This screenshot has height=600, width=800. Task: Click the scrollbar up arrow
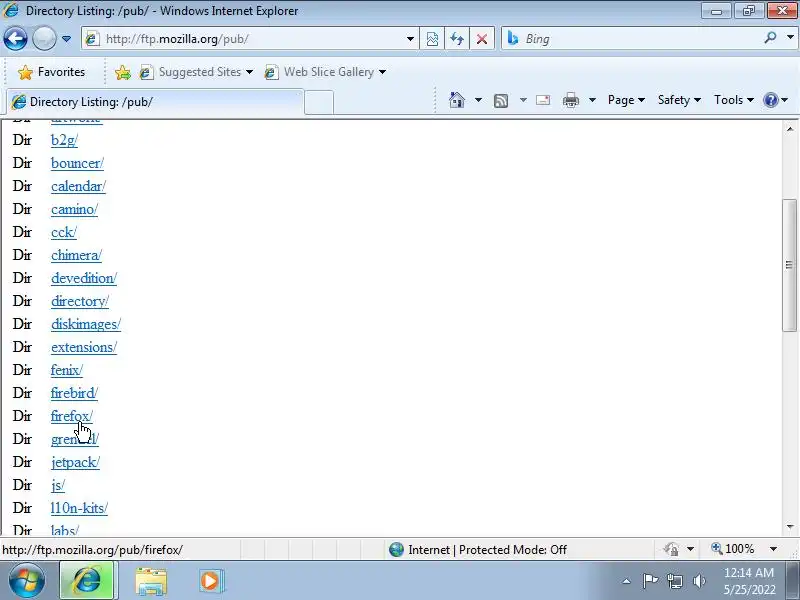click(x=790, y=129)
